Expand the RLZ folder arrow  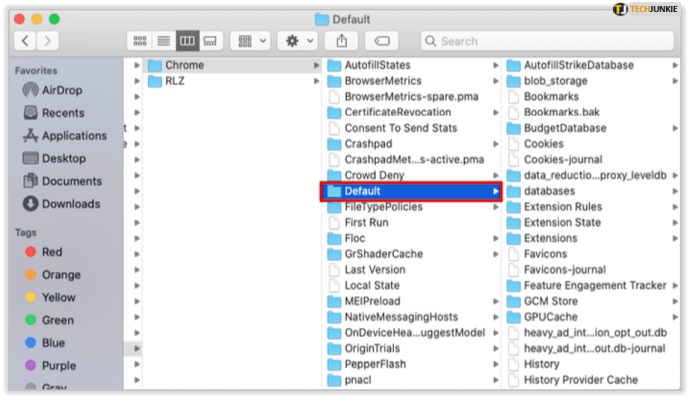pyautogui.click(x=316, y=81)
